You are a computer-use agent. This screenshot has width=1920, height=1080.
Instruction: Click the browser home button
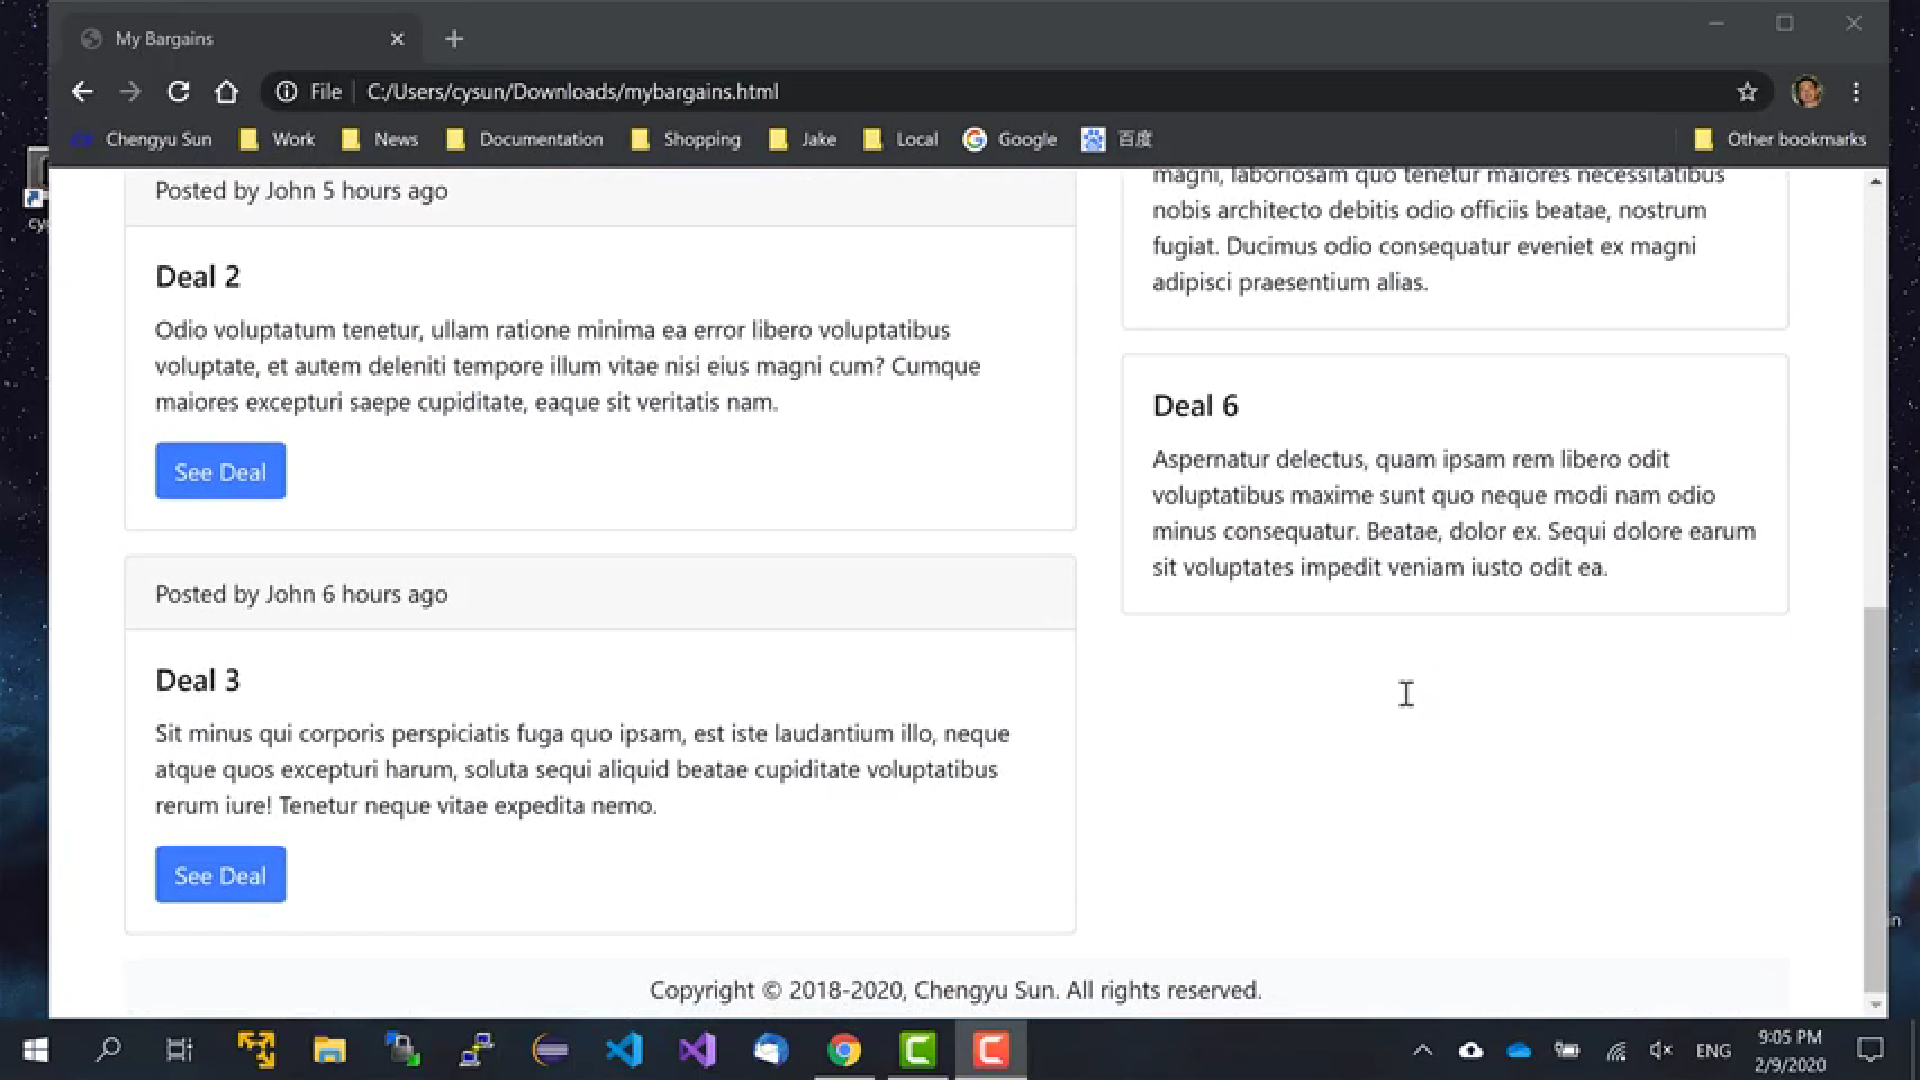pyautogui.click(x=227, y=91)
